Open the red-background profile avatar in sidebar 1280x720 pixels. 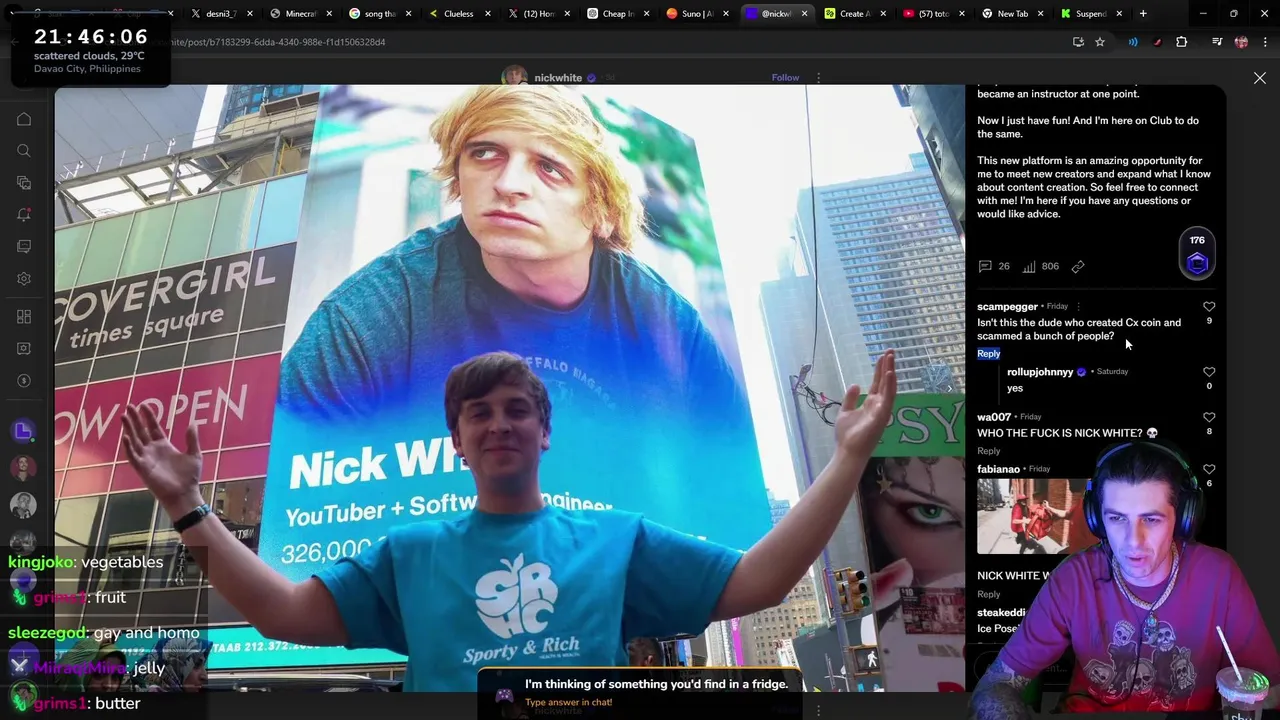tap(23, 468)
